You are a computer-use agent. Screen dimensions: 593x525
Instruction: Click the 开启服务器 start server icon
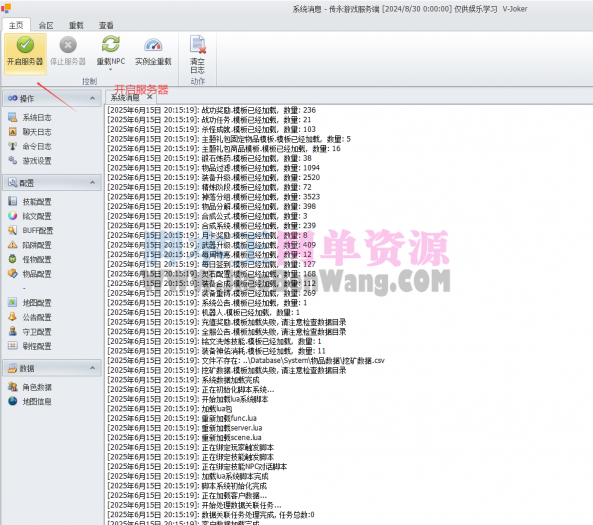click(25, 45)
